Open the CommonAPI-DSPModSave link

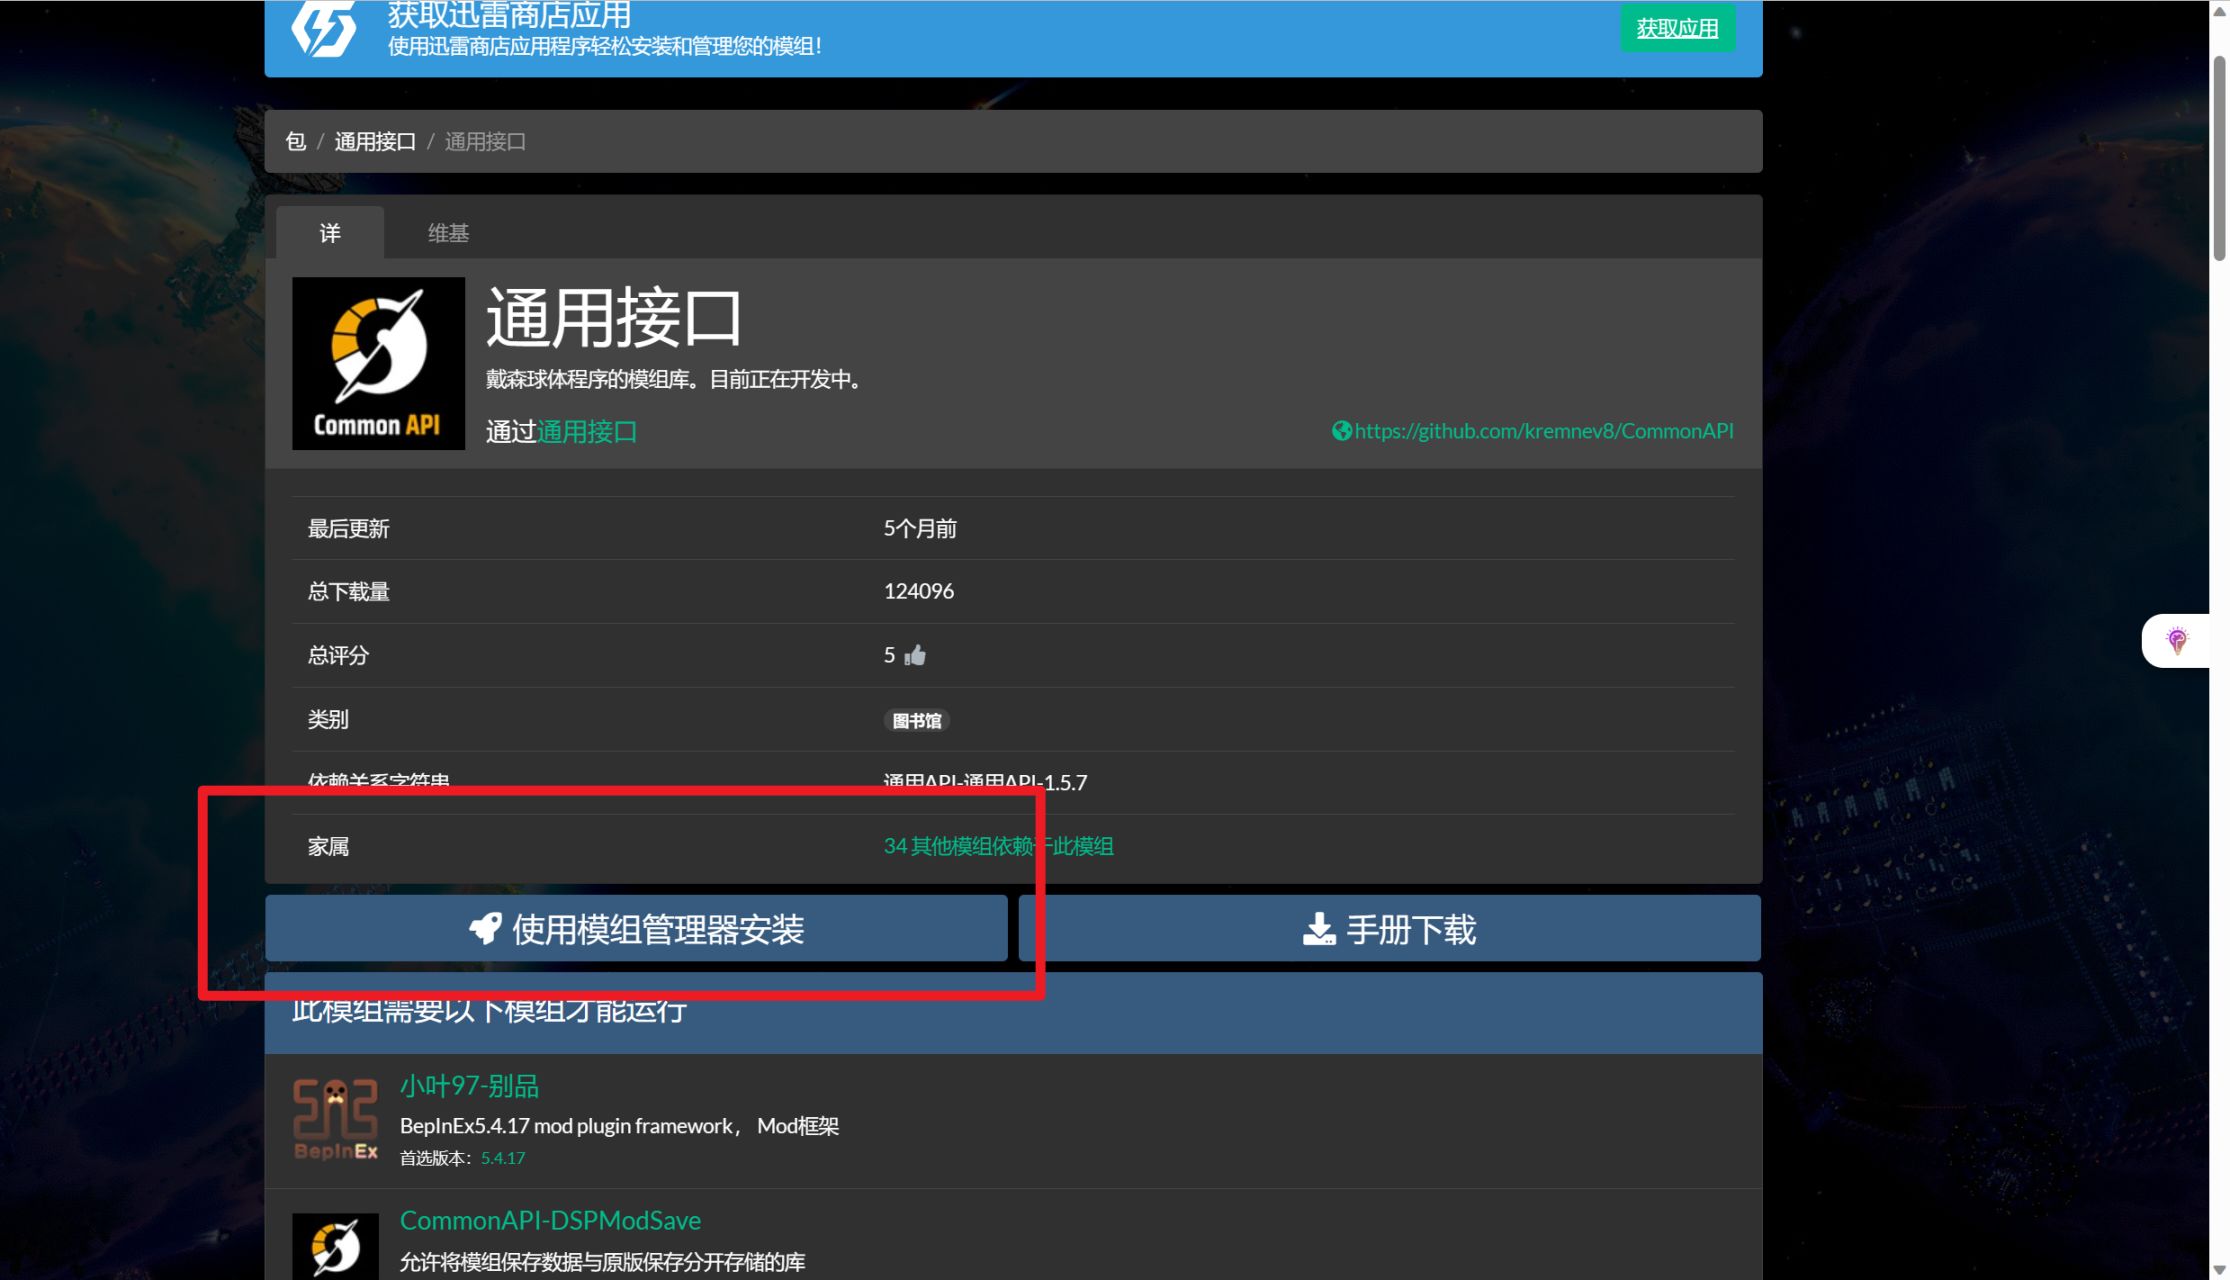(550, 1220)
